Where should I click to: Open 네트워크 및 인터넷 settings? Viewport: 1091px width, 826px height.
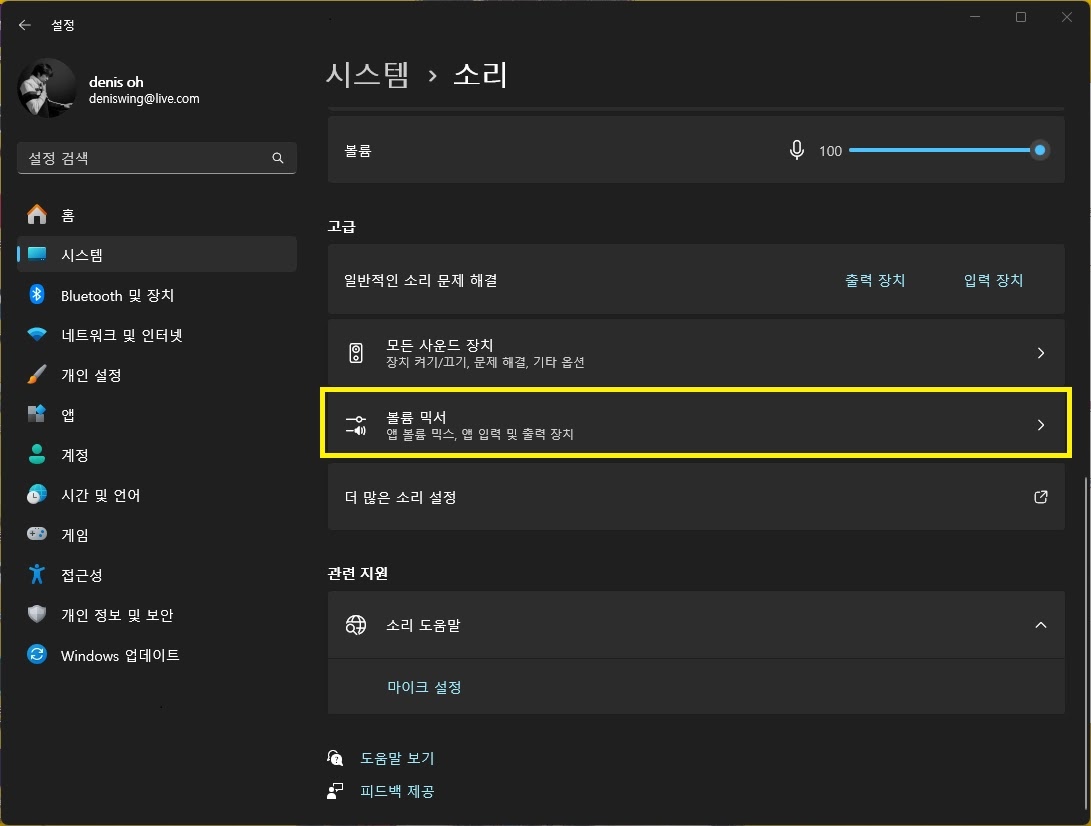pyautogui.click(x=157, y=335)
